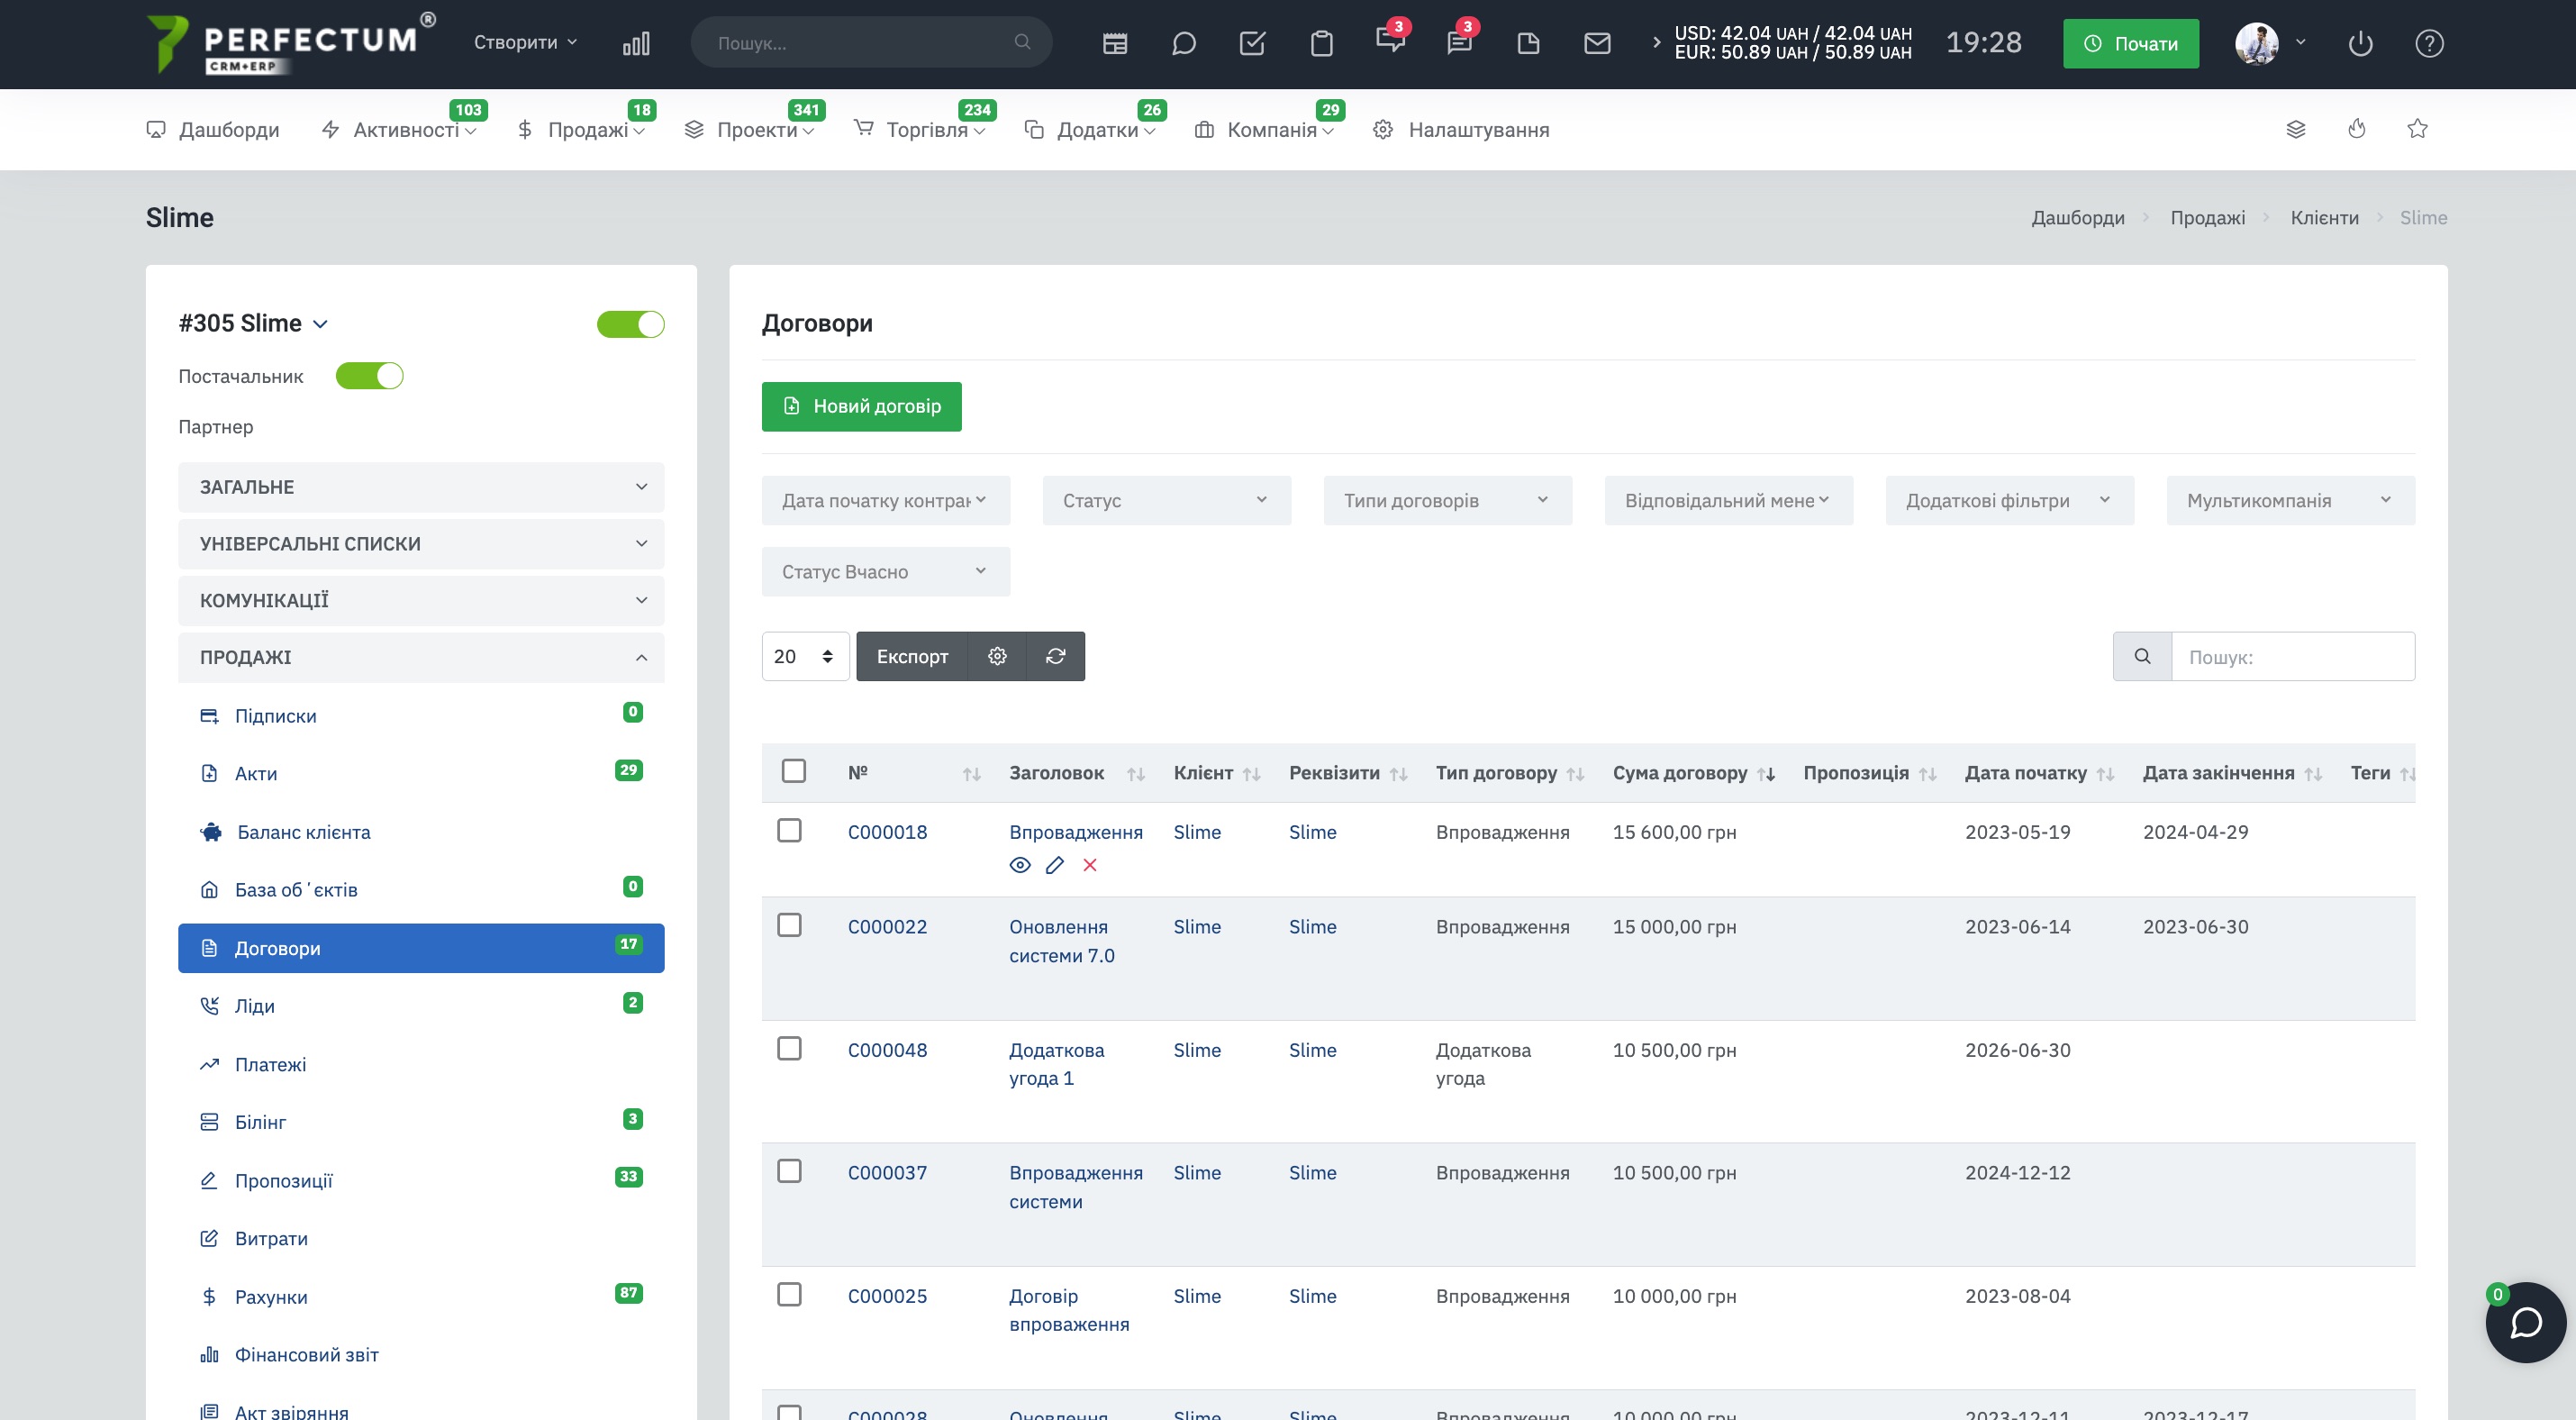Image resolution: width=2576 pixels, height=1420 pixels.
Task: Open the Активності menu
Action: (x=399, y=130)
